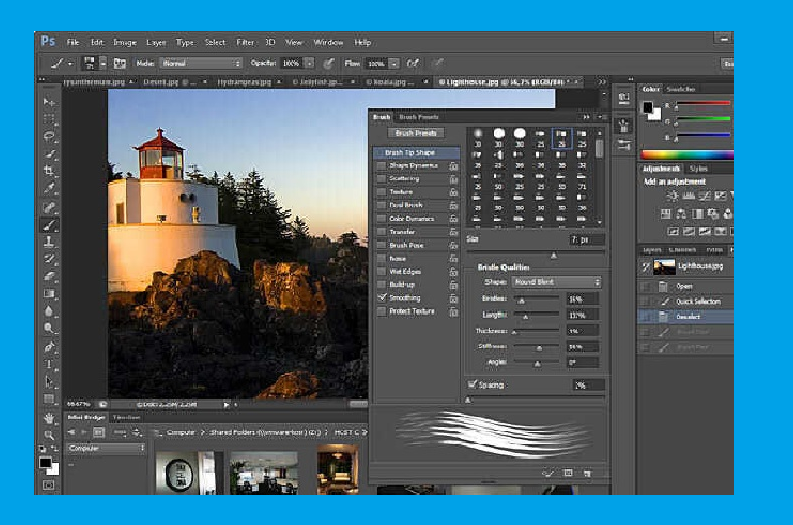The height and width of the screenshot is (525, 793).
Task: Collapse the Brush panel with double arrows
Action: pos(587,117)
